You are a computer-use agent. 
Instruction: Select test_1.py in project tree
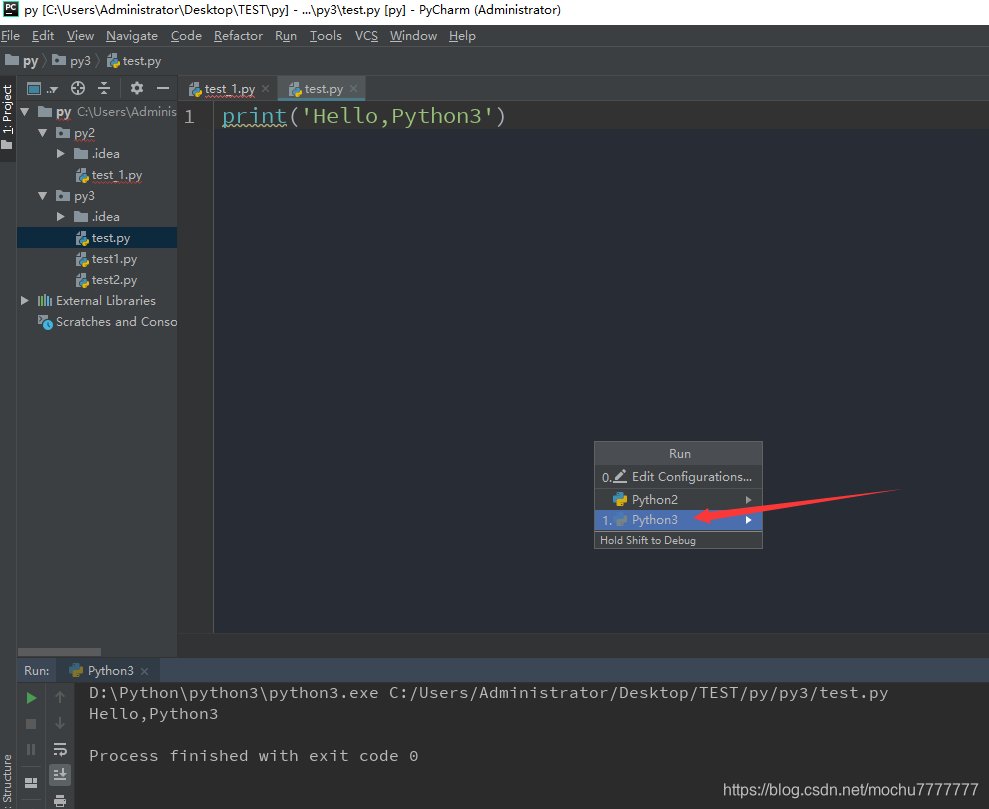[117, 175]
